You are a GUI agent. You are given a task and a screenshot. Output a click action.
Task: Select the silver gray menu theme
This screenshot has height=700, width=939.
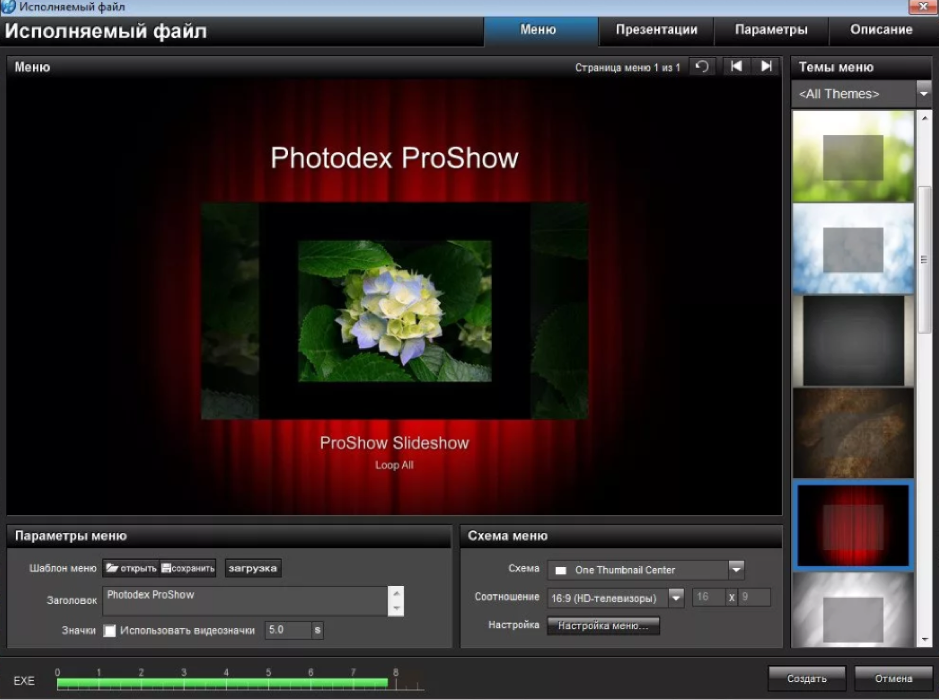853,611
